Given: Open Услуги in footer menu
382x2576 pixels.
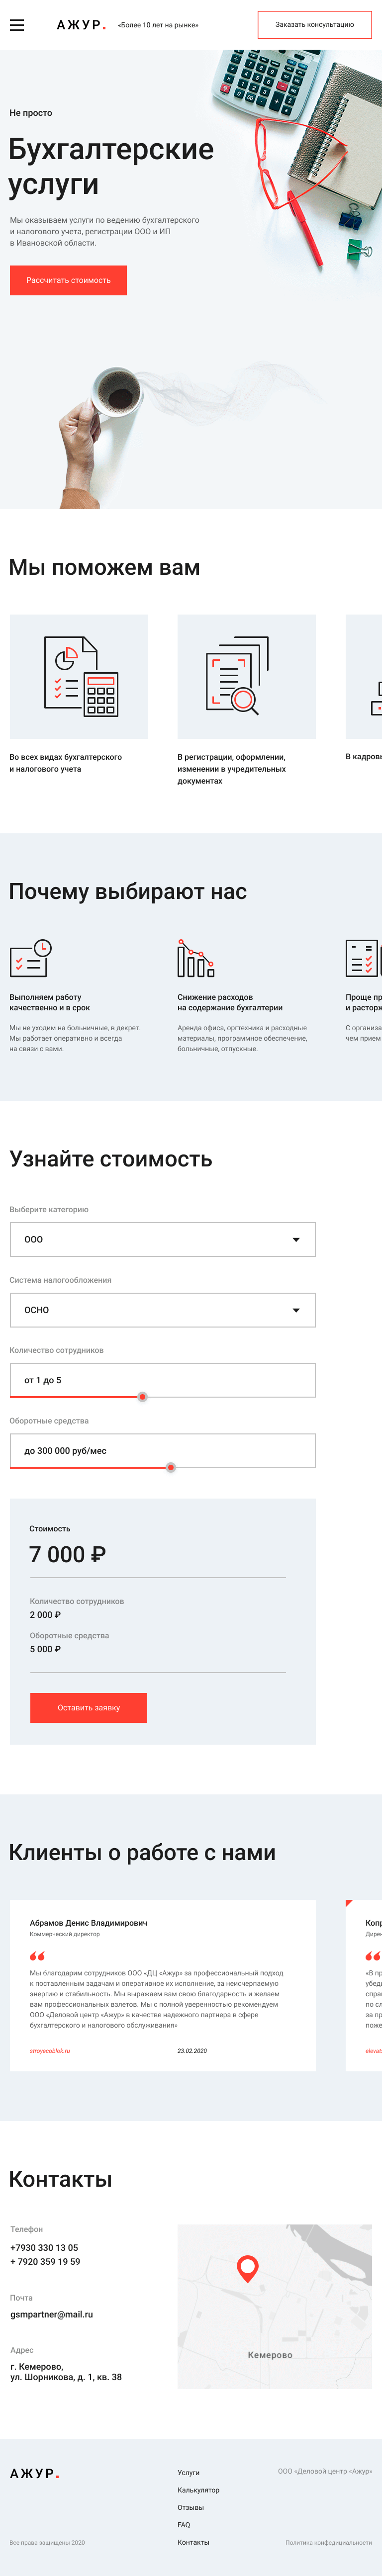Looking at the screenshot, I should tap(188, 2473).
